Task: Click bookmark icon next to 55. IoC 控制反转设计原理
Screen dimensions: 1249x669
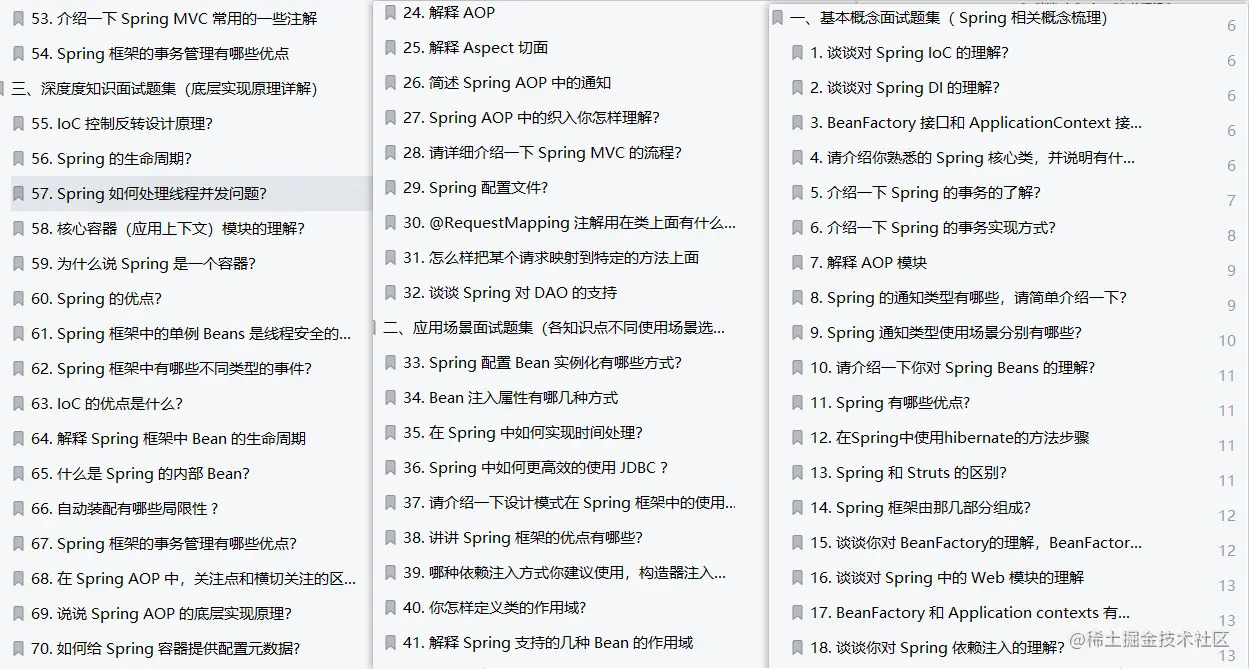Action: click(18, 124)
